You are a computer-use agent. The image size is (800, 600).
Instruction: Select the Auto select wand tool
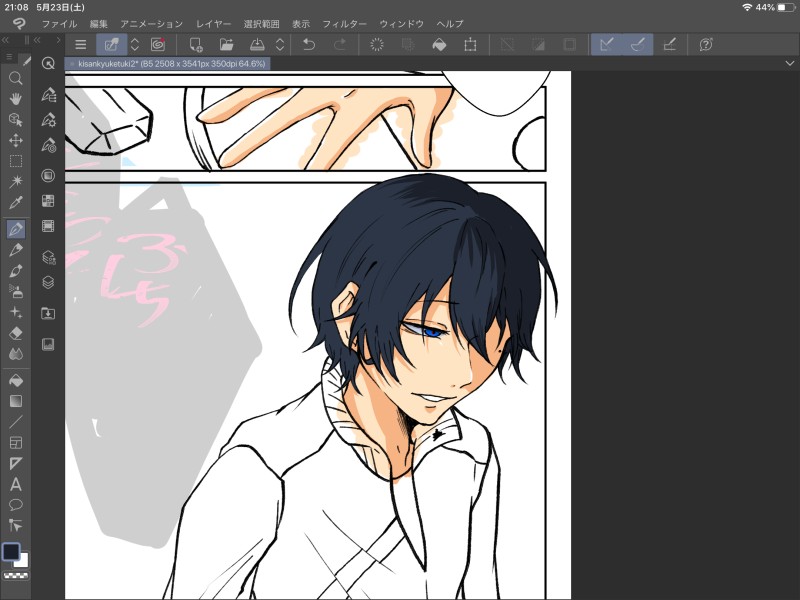click(x=16, y=181)
